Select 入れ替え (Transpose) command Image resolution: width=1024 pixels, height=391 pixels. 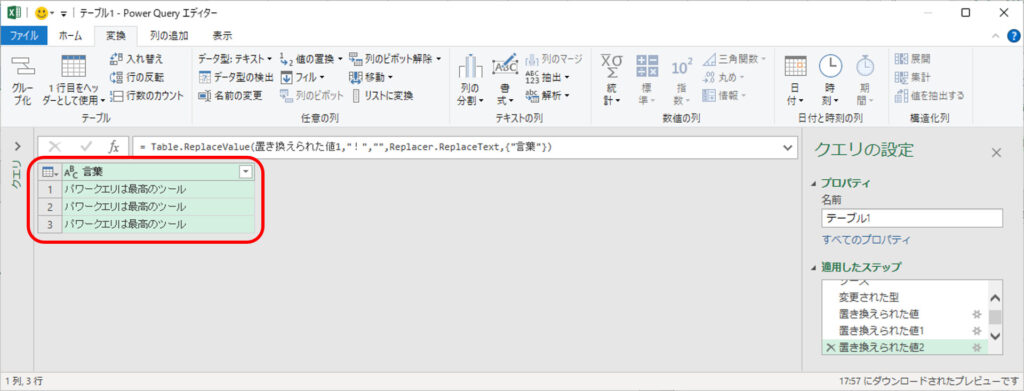(x=136, y=59)
